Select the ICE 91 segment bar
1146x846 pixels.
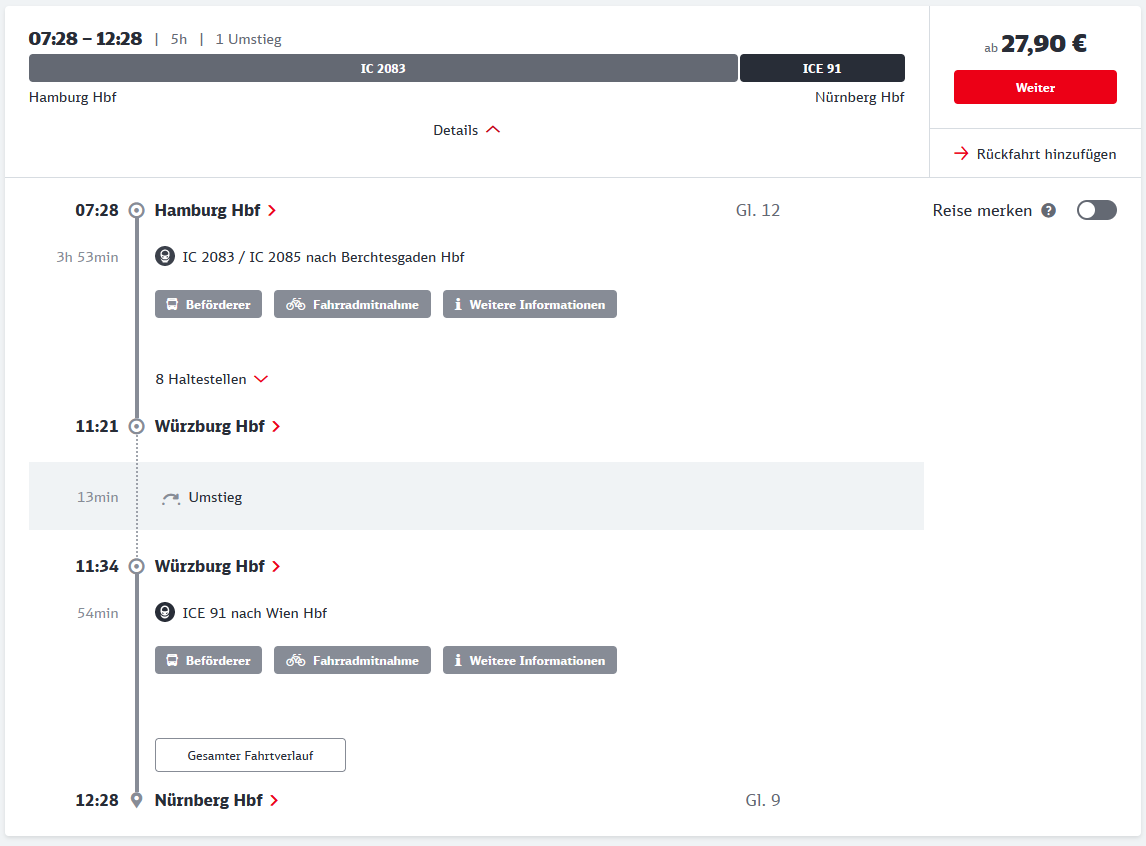pyautogui.click(x=822, y=68)
